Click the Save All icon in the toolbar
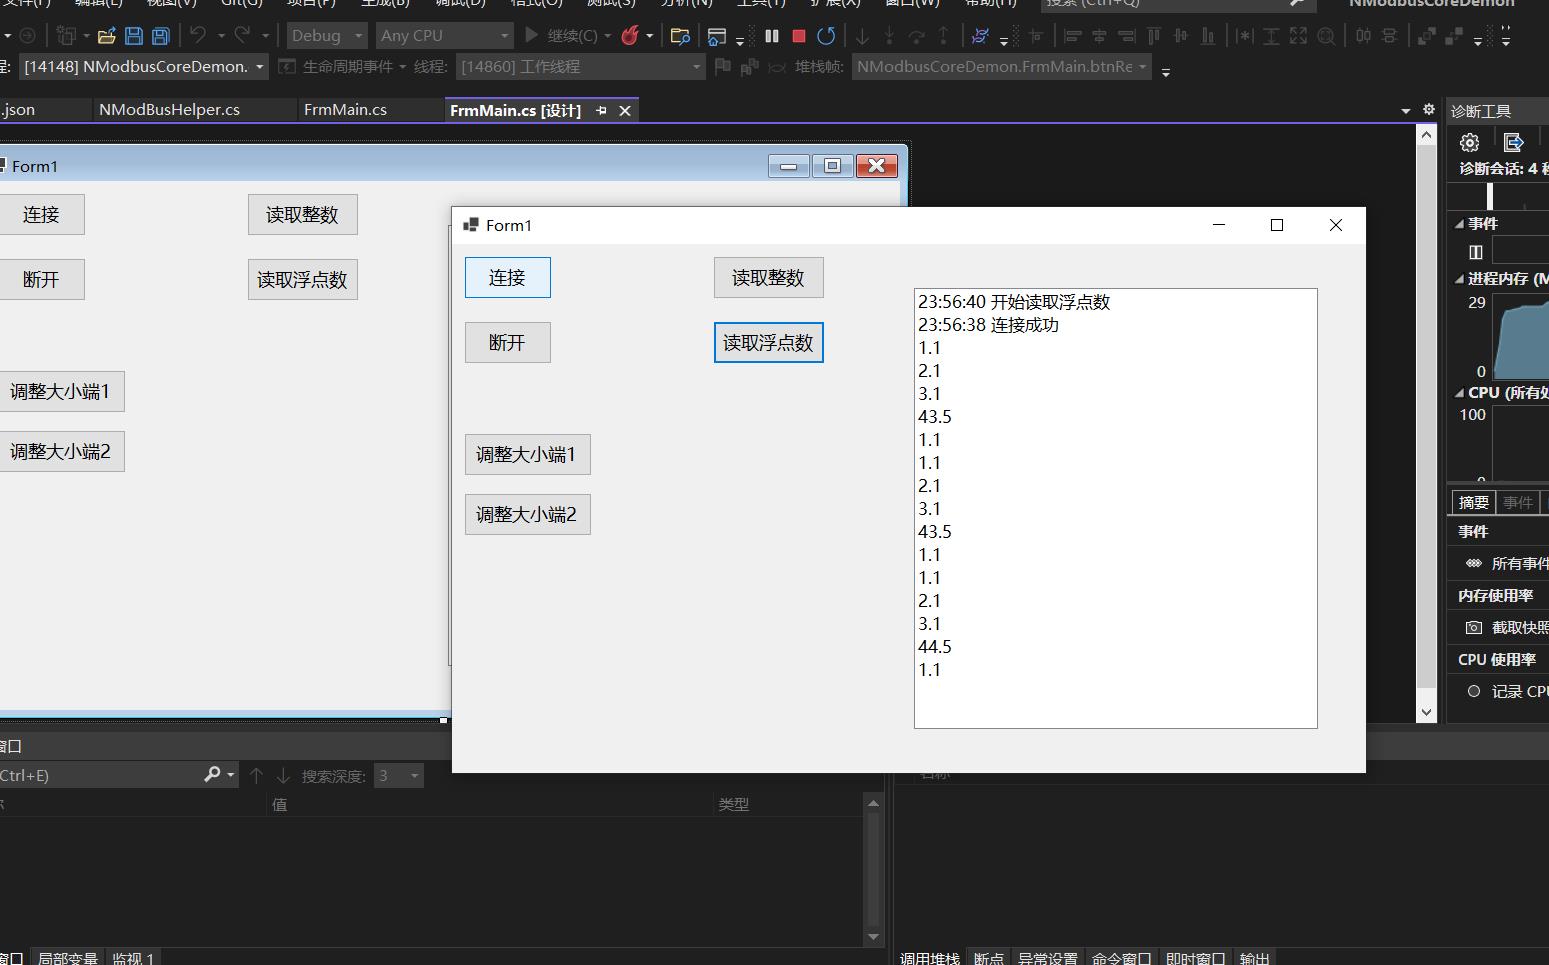The width and height of the screenshot is (1549, 965). 159,35
